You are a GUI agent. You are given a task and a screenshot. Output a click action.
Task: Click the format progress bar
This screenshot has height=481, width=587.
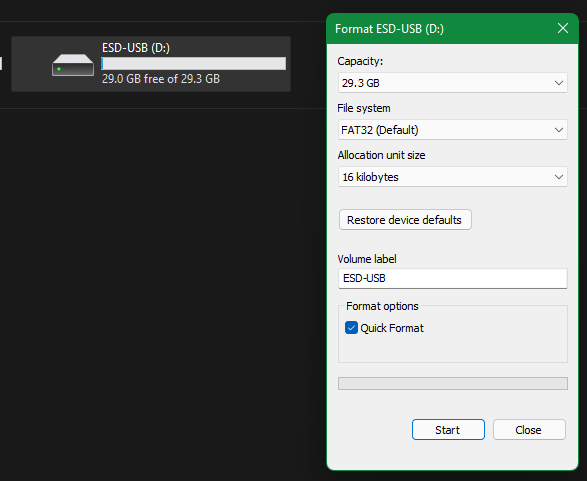(x=453, y=383)
